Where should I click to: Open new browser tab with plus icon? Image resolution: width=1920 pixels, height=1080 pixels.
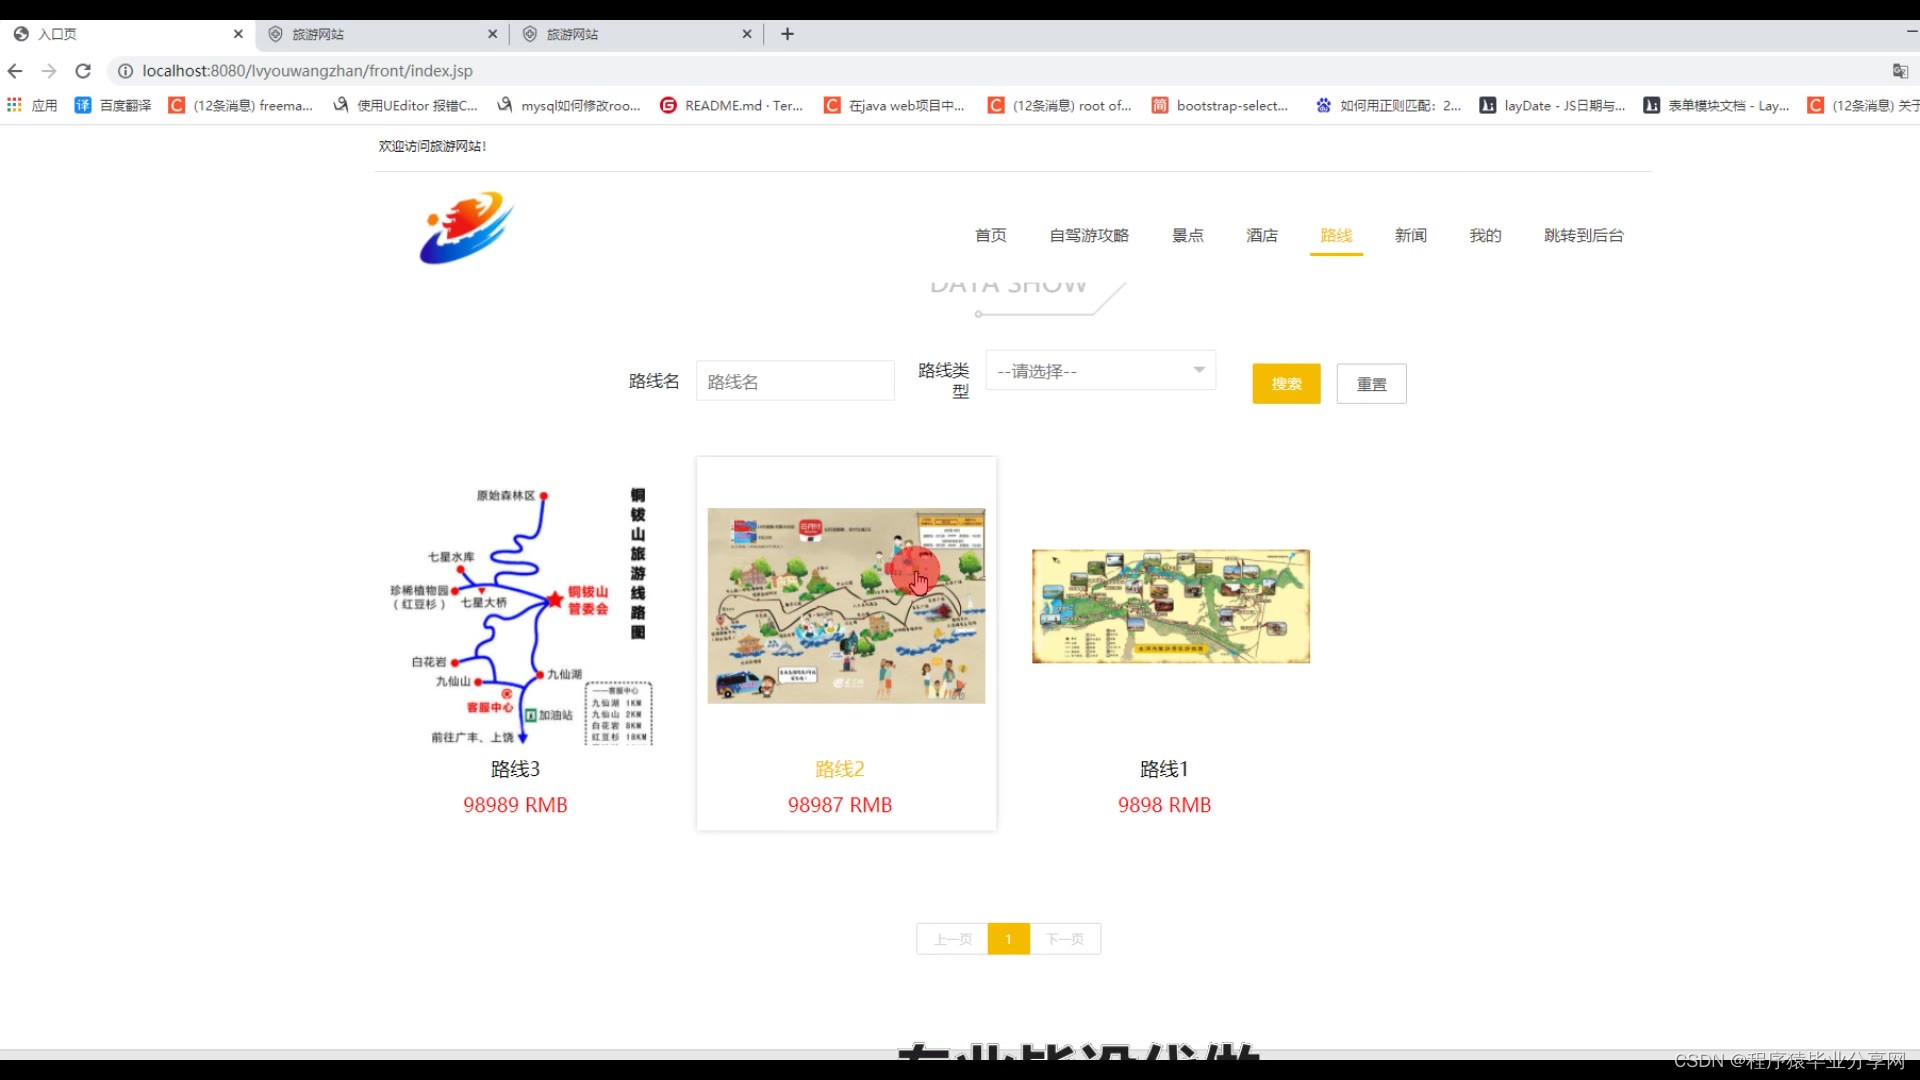coord(787,34)
